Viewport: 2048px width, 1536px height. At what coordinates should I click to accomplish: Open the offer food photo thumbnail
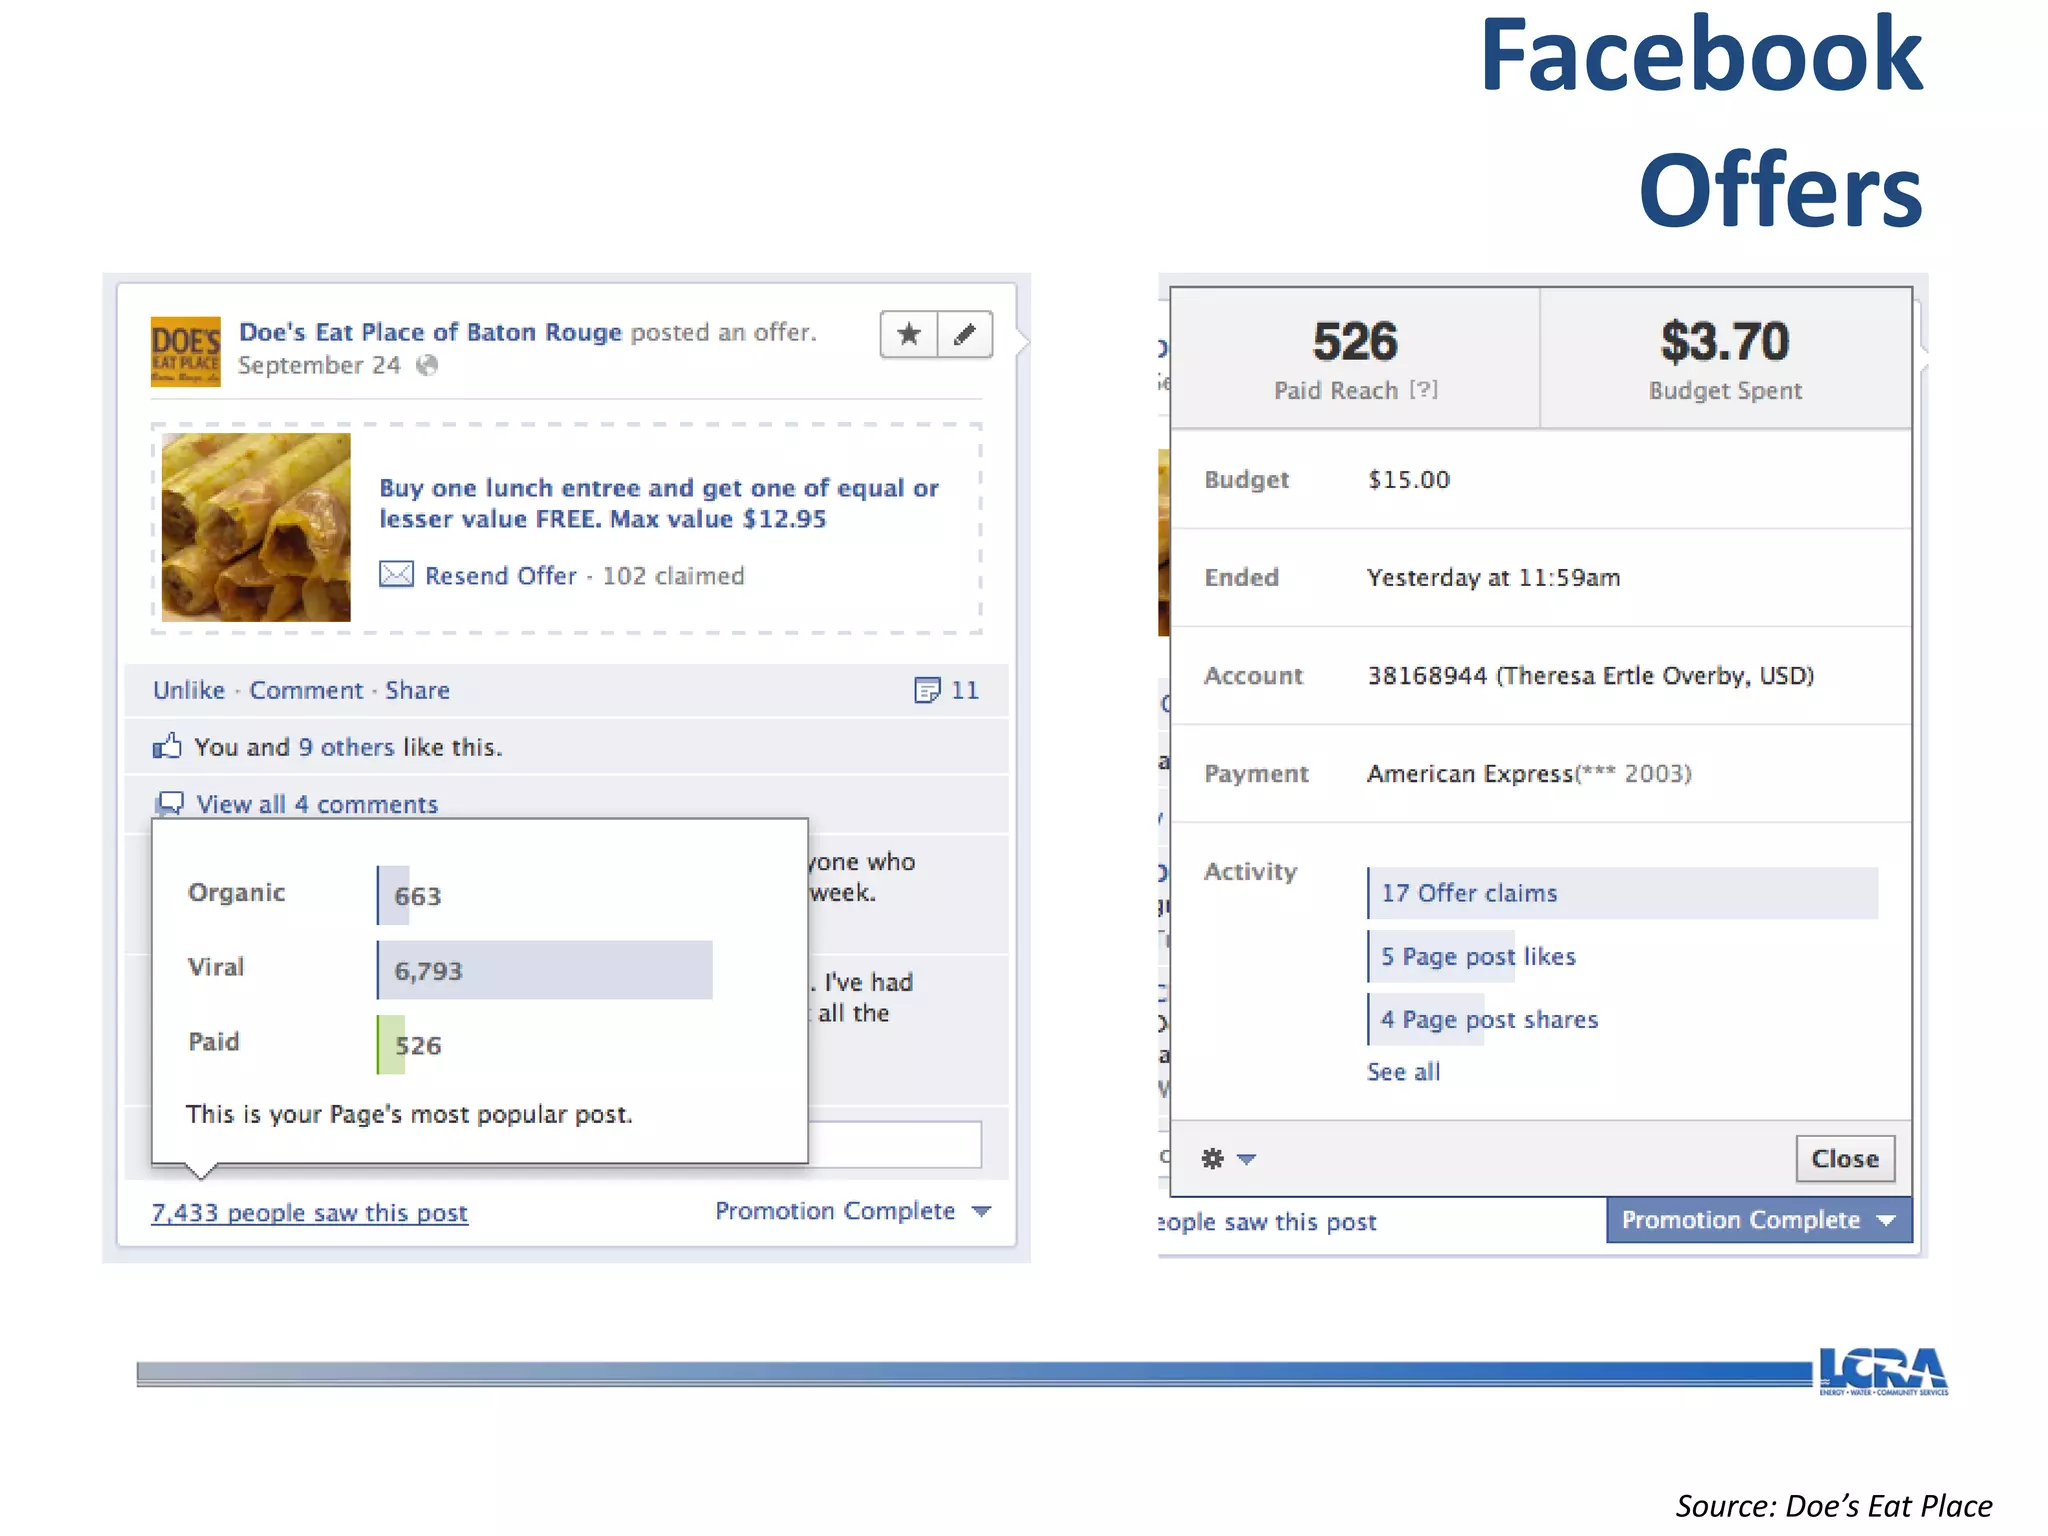(x=256, y=527)
